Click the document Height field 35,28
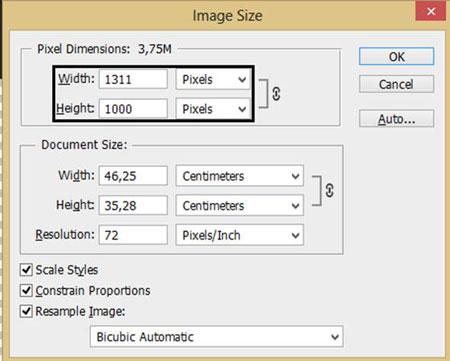Screen dimensions: 450x361 [x=133, y=205]
